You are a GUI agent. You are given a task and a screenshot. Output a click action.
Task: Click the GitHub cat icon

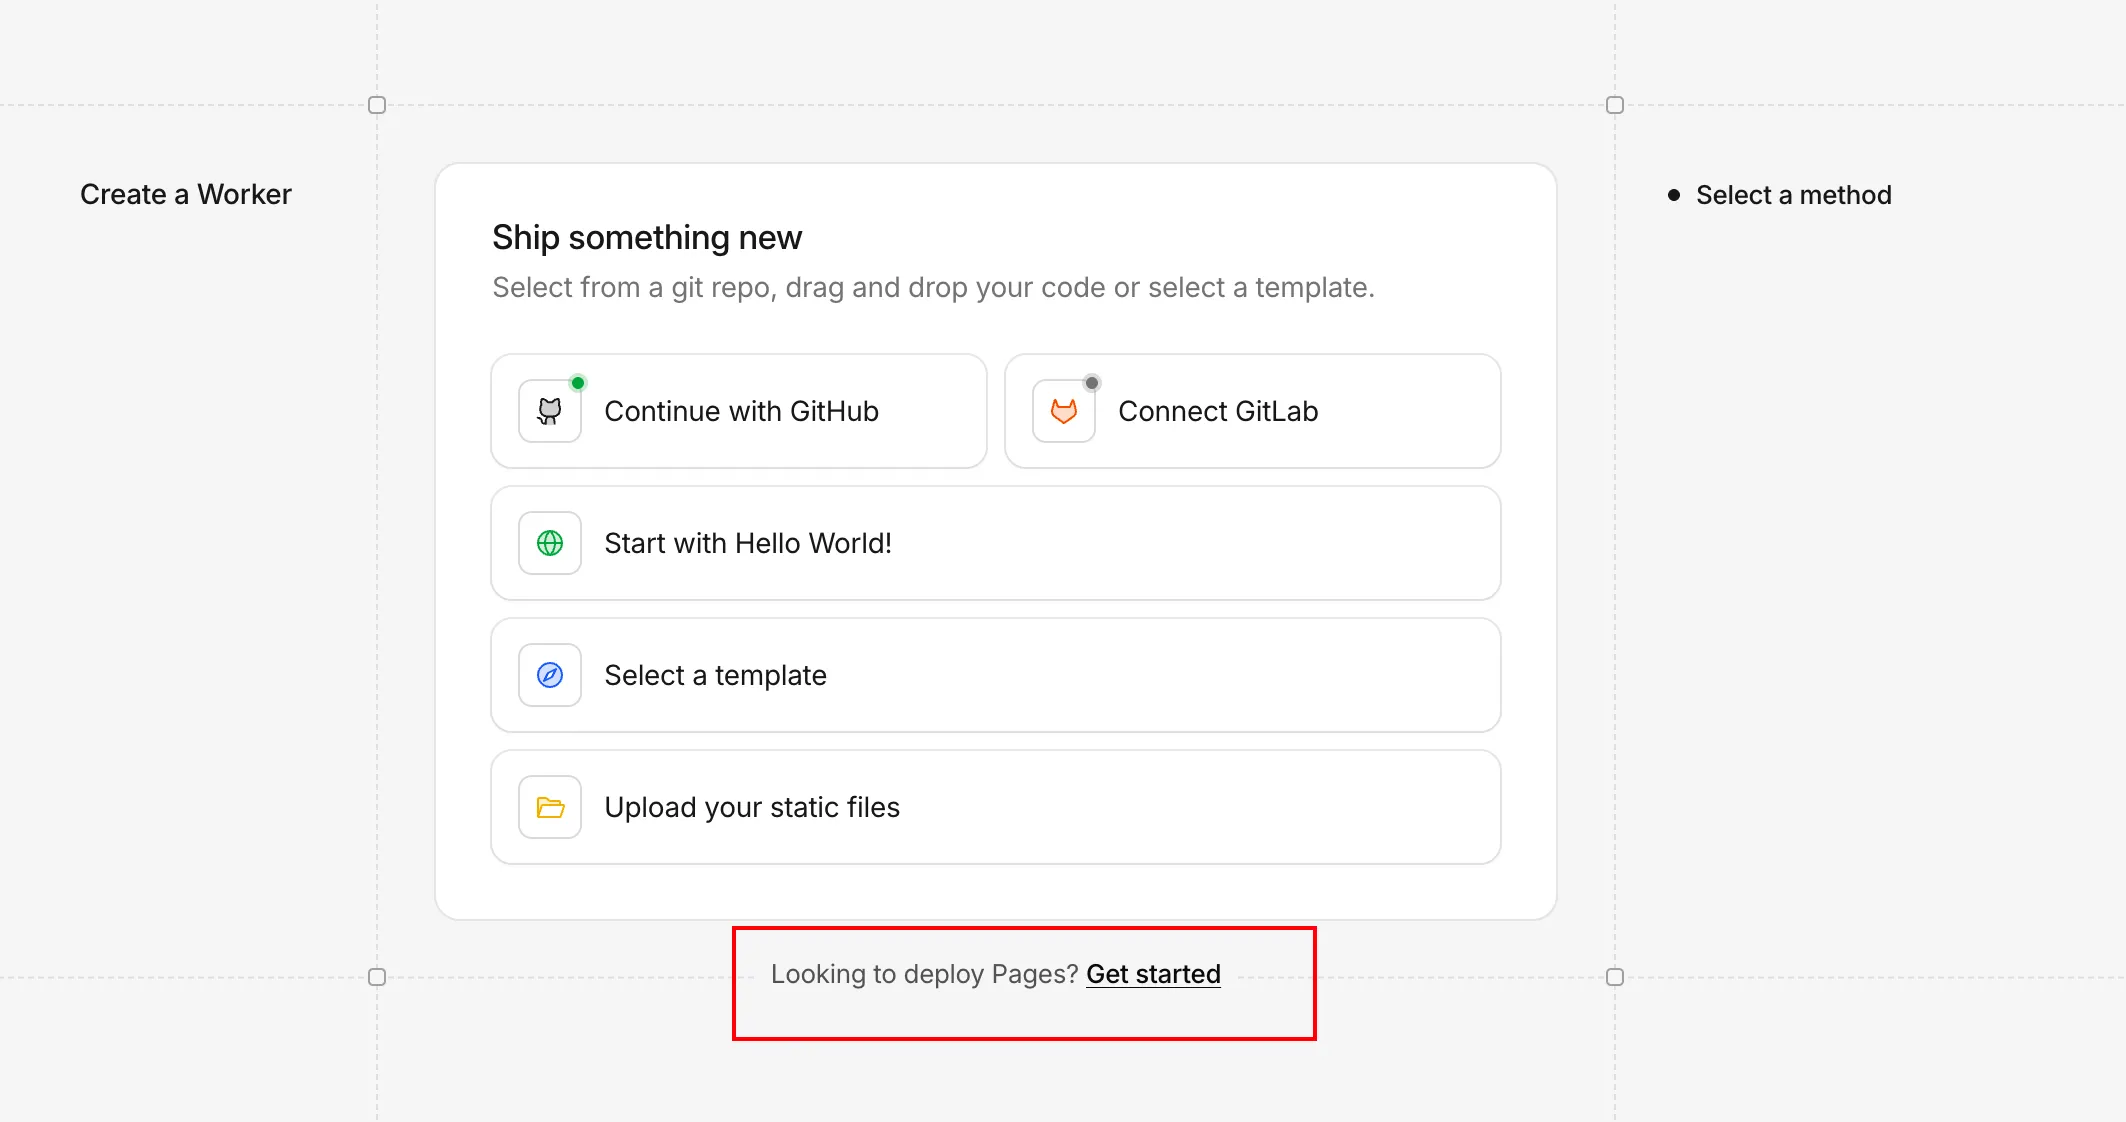click(x=550, y=411)
